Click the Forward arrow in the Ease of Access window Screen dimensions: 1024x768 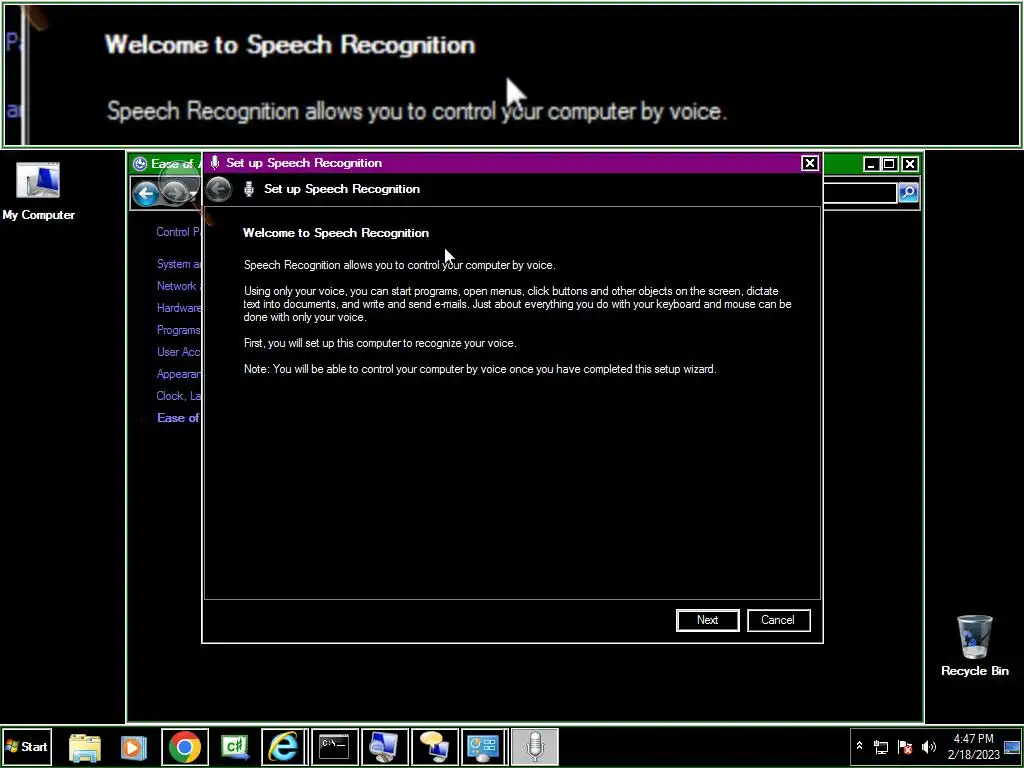tap(174, 193)
